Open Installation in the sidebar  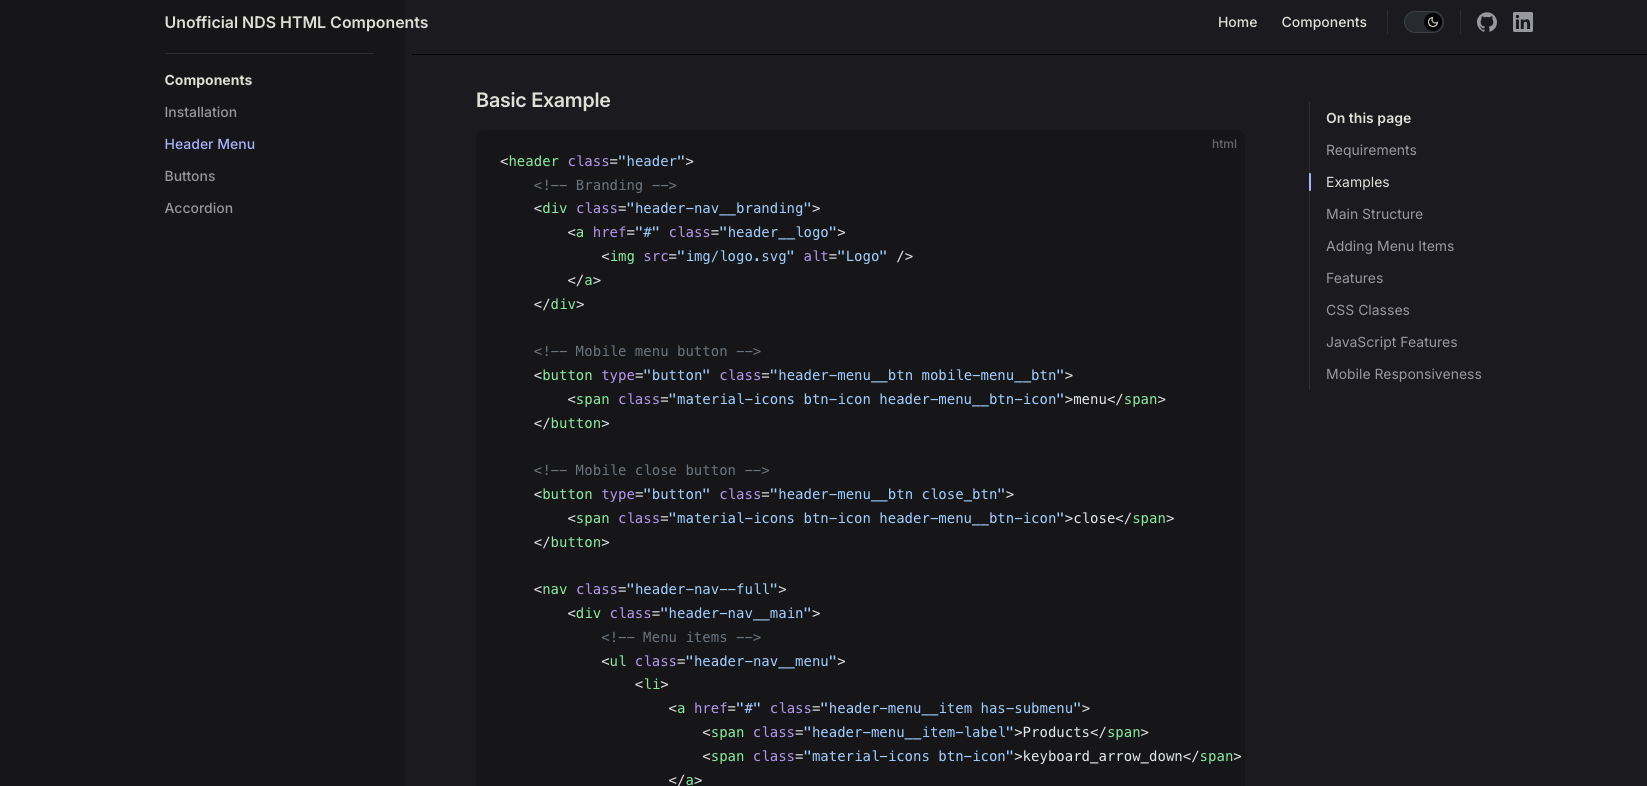pos(201,112)
